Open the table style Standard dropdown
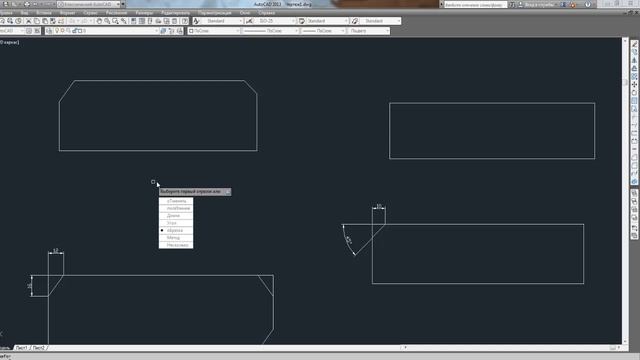640x360 pixels. [x=327, y=21]
